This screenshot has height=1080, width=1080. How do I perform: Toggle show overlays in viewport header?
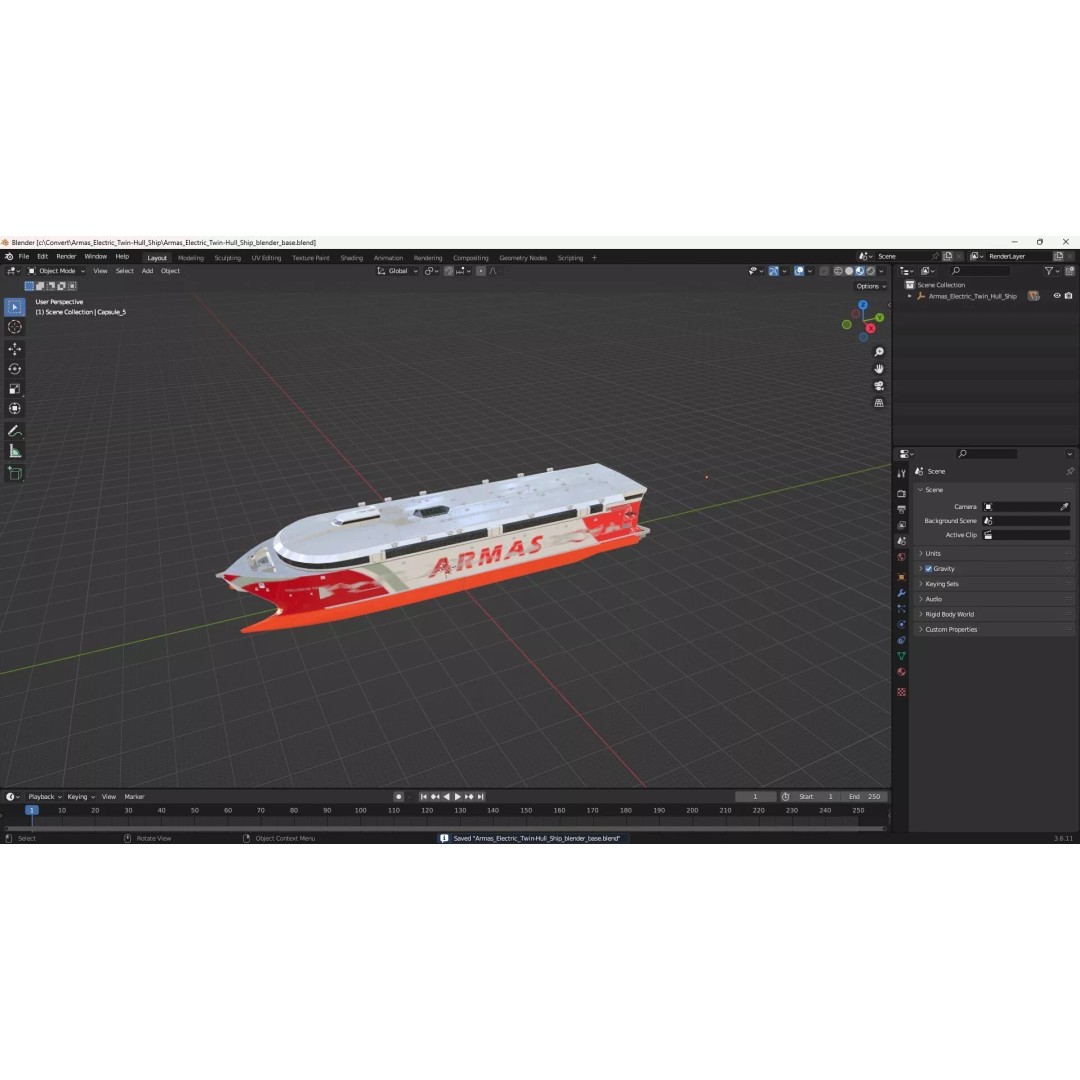[x=799, y=271]
